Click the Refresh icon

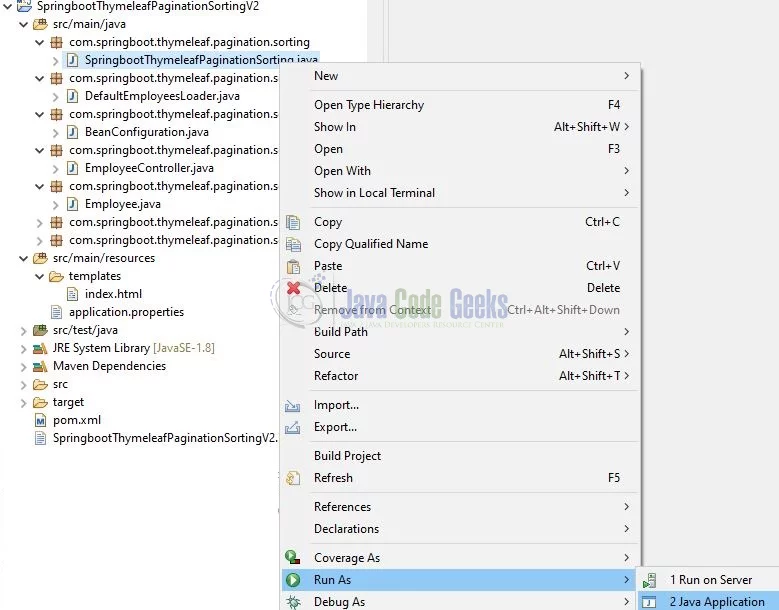coord(293,478)
